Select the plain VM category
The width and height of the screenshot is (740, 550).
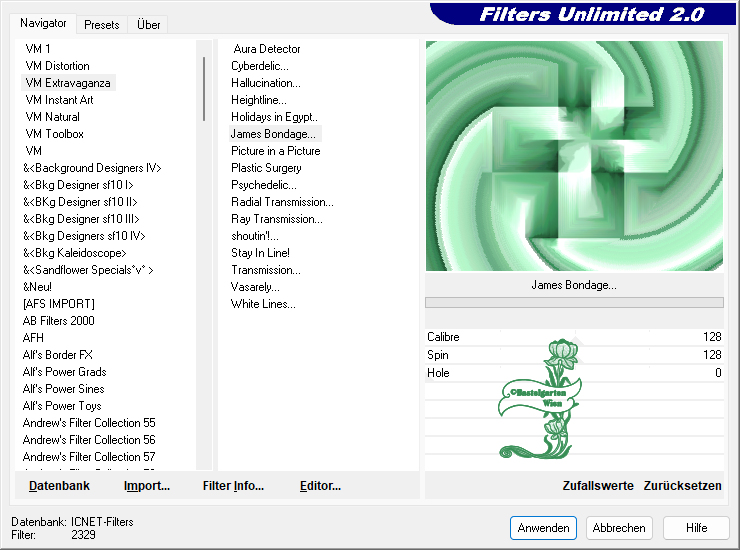click(x=34, y=151)
